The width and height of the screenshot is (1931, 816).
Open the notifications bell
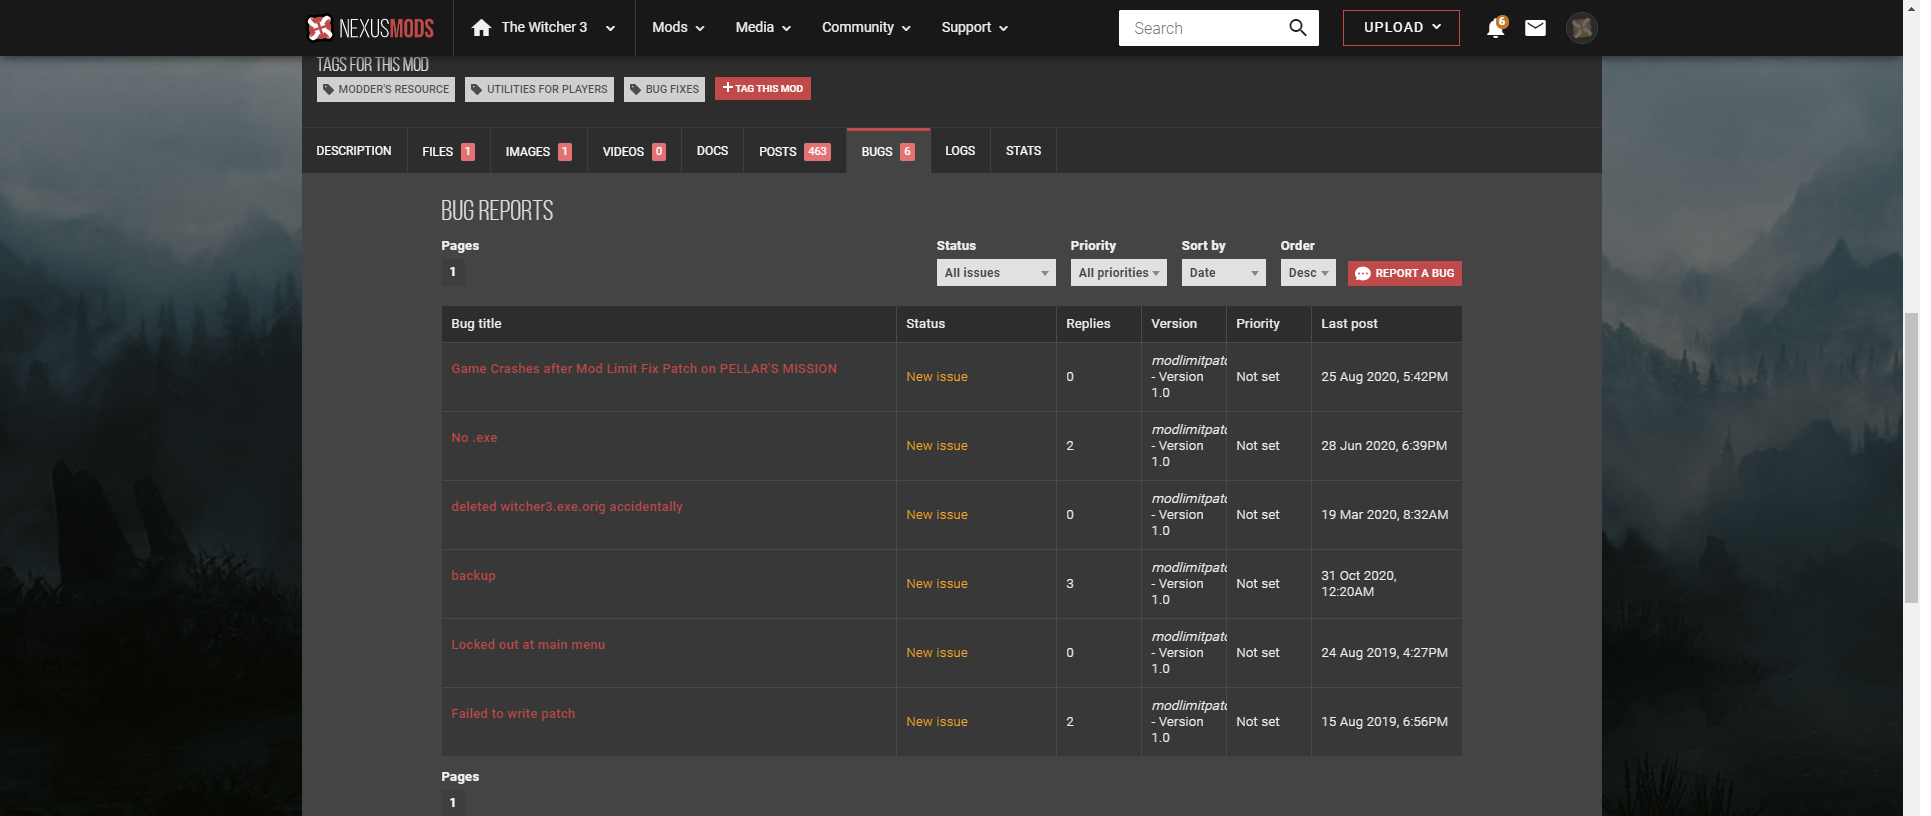tap(1495, 28)
